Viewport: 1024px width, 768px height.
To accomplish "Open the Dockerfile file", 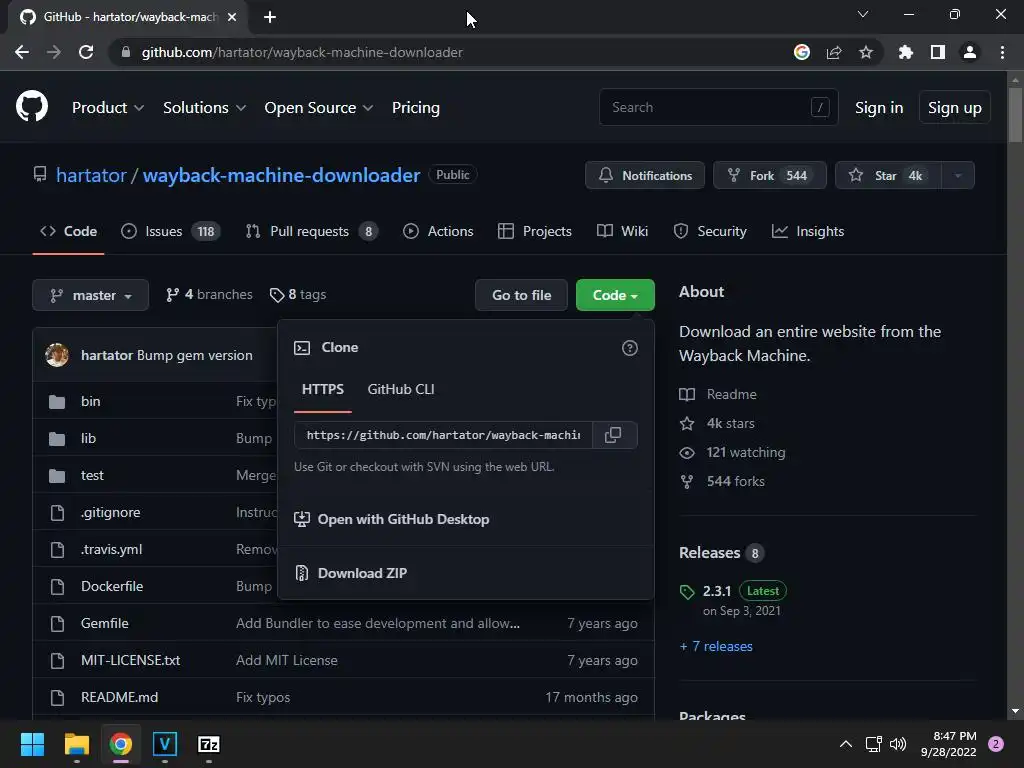I will click(x=112, y=586).
